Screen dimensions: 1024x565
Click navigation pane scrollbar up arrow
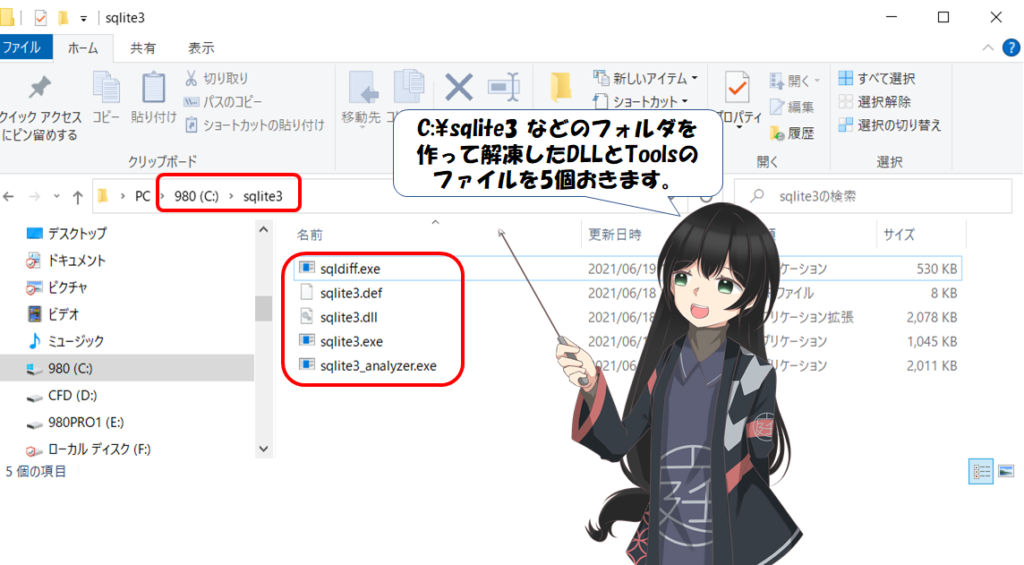(x=264, y=230)
